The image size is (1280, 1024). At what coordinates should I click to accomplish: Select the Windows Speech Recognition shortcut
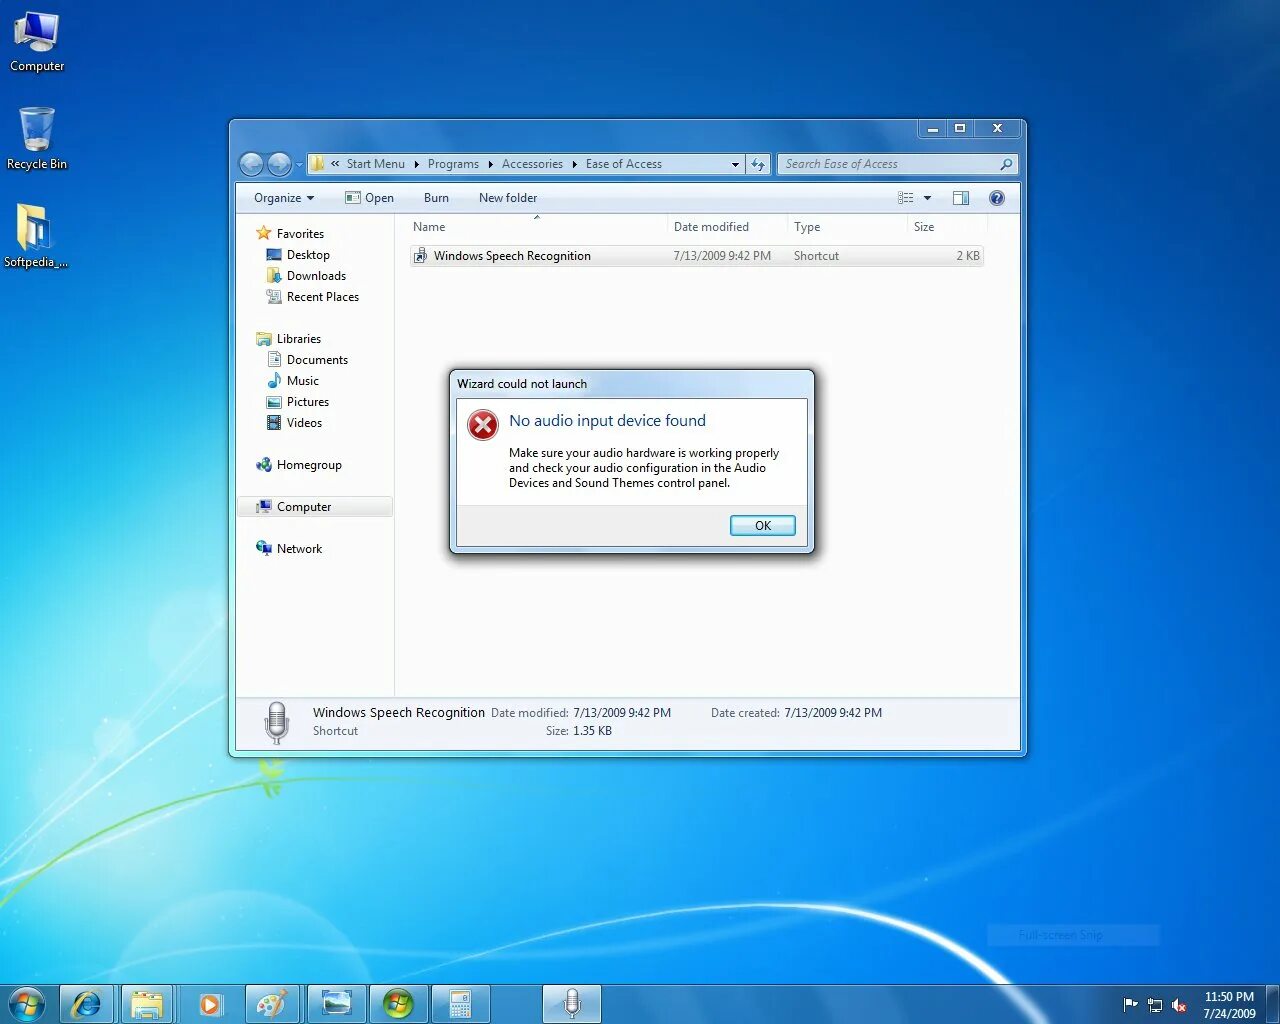(x=697, y=256)
